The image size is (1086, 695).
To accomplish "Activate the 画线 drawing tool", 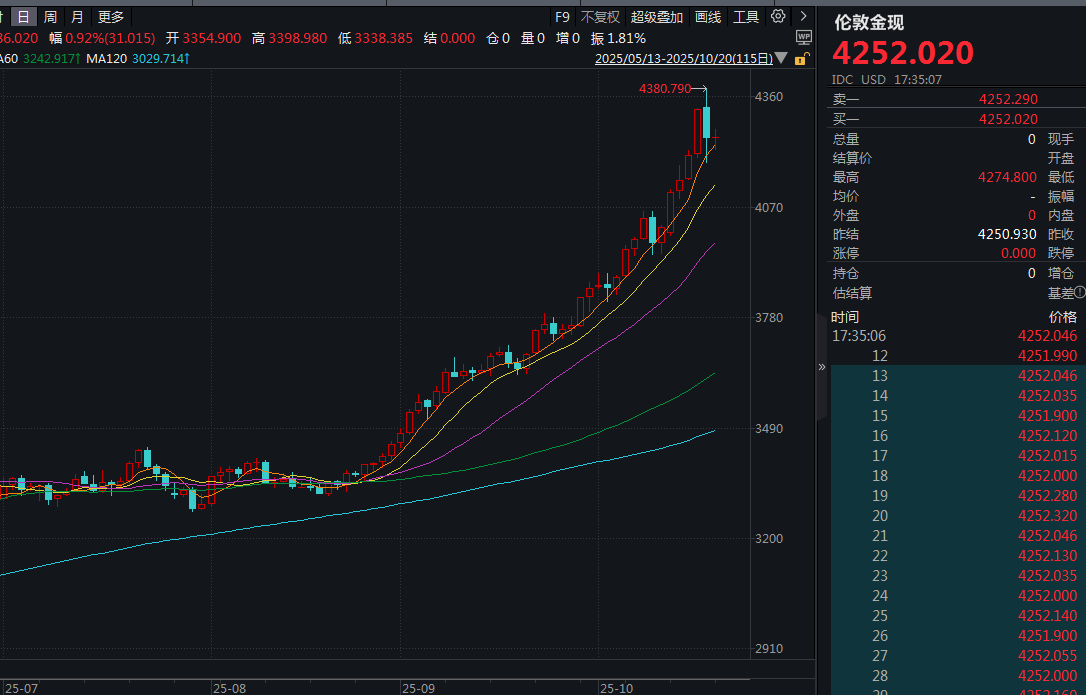I will pos(708,17).
